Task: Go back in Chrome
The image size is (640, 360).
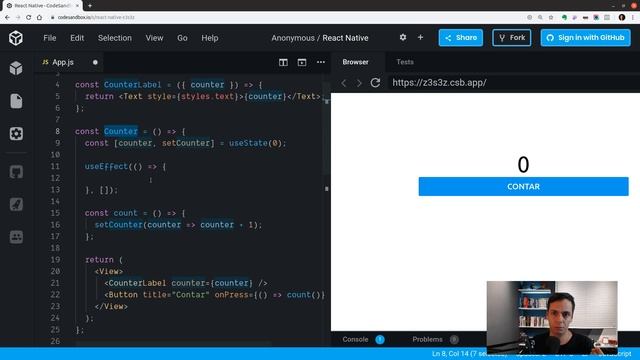Action: (7, 17)
